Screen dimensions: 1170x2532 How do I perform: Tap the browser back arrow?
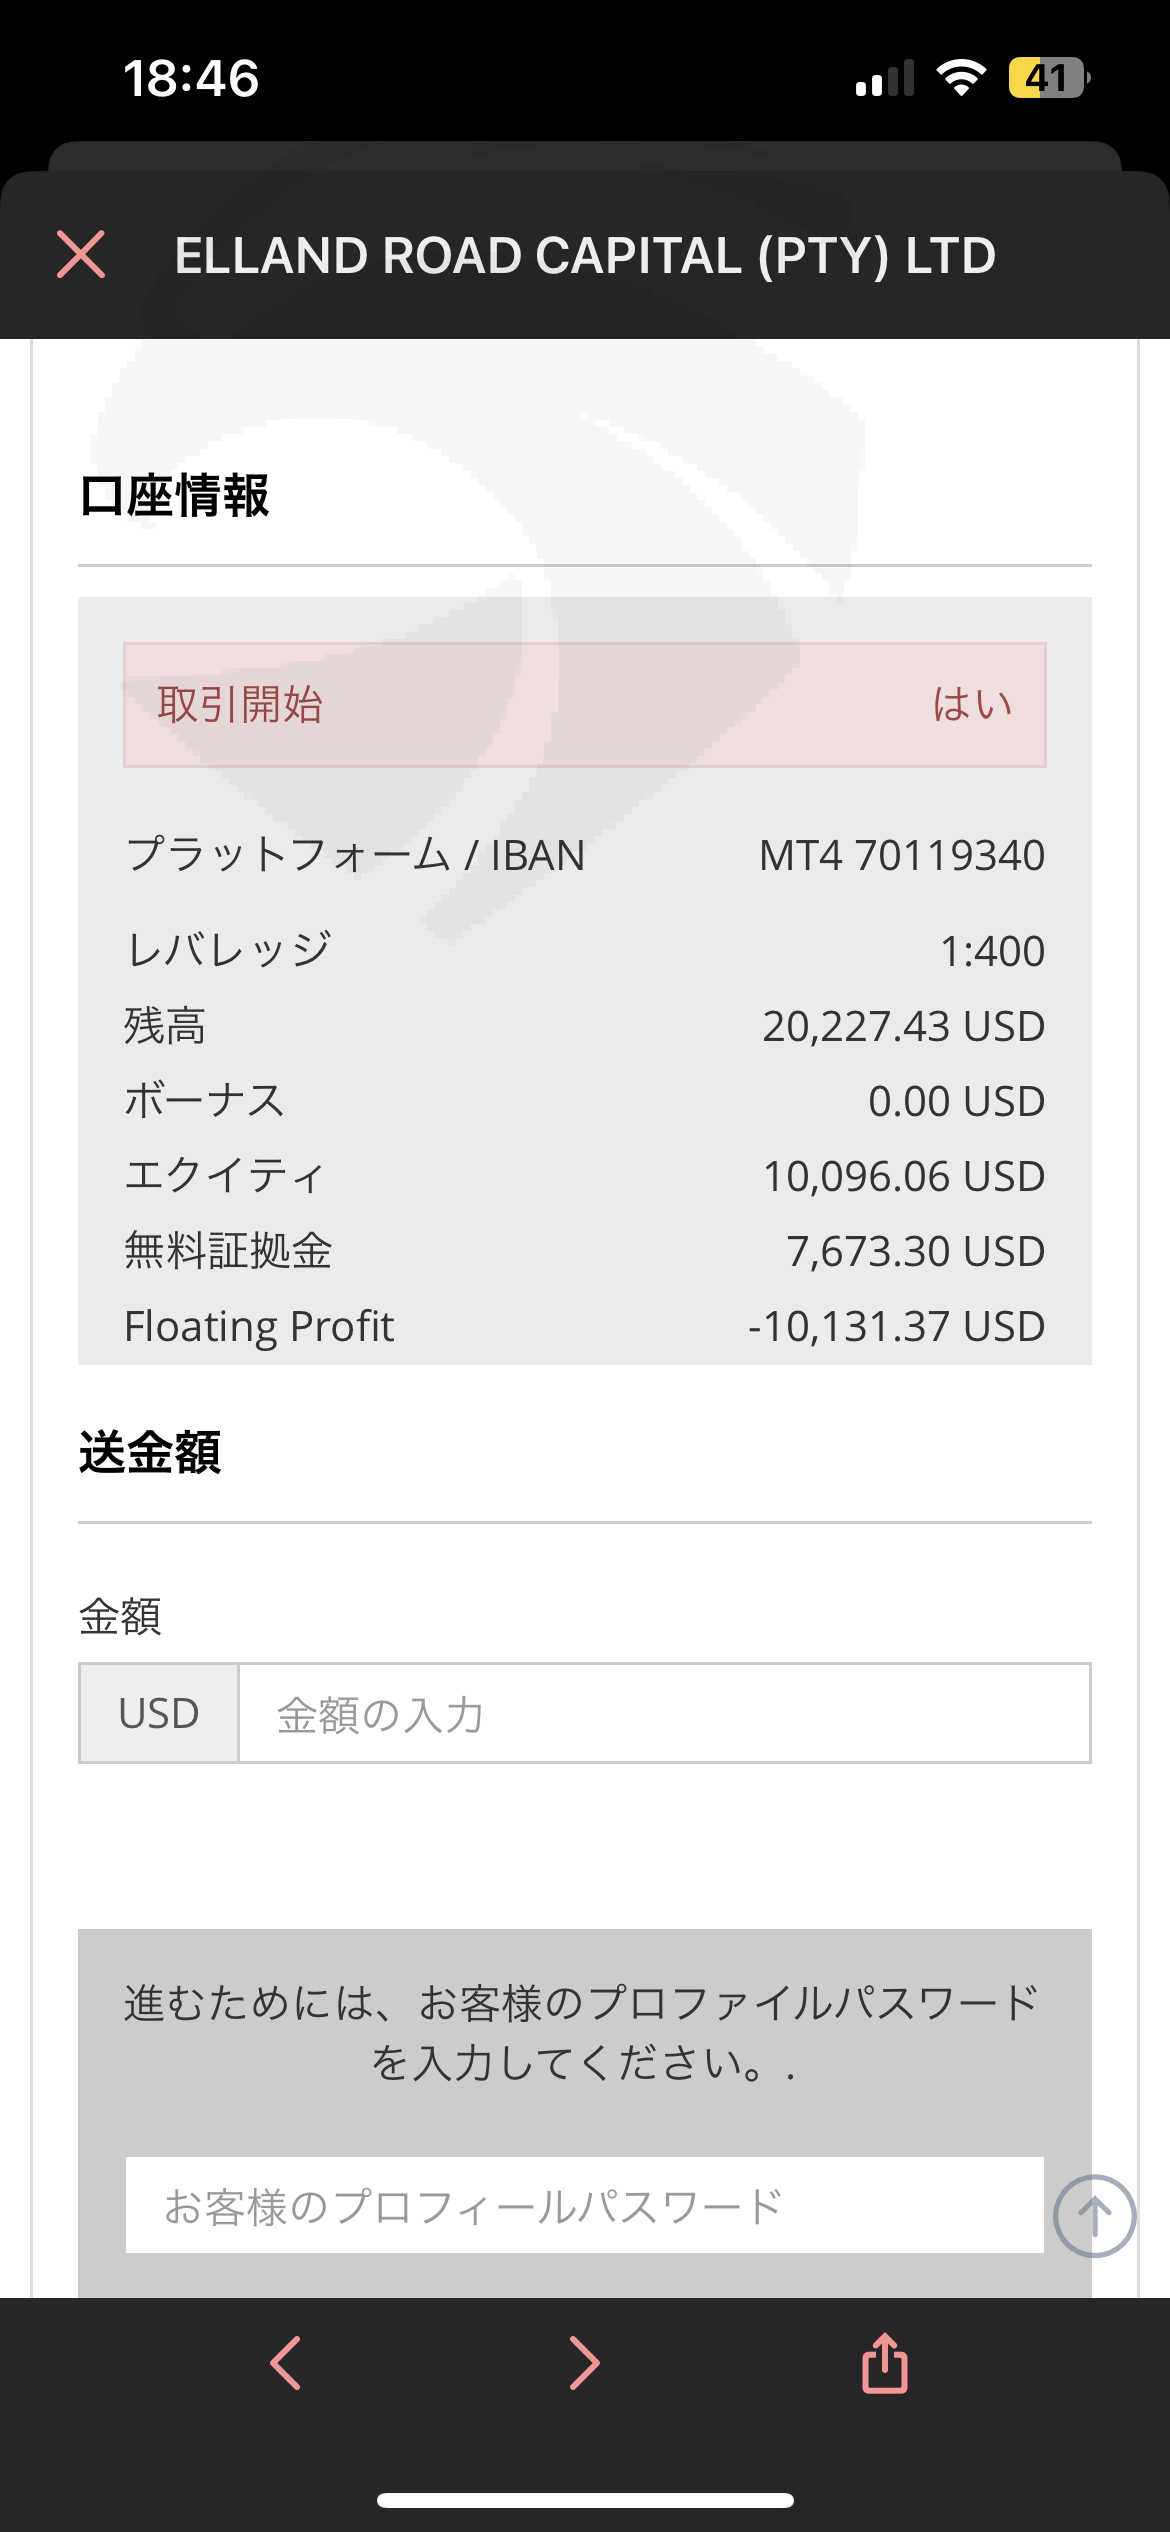pos(286,2363)
